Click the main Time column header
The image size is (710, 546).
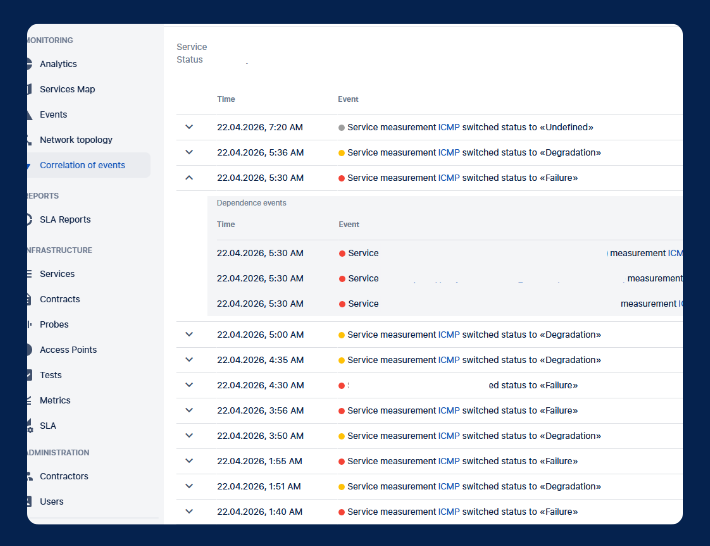[x=226, y=99]
